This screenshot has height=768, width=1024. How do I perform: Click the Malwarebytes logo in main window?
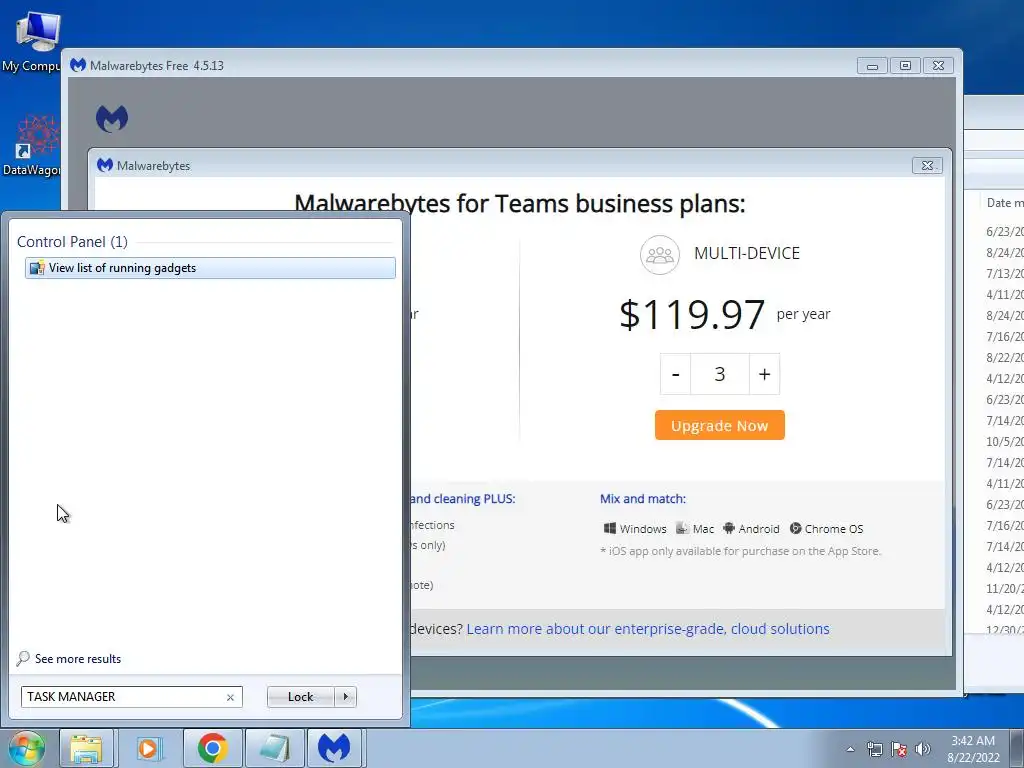pyautogui.click(x=112, y=119)
